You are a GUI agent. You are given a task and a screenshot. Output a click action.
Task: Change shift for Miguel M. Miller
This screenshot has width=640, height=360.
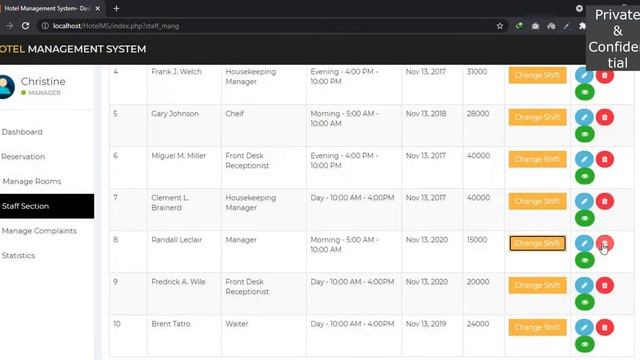tap(537, 159)
